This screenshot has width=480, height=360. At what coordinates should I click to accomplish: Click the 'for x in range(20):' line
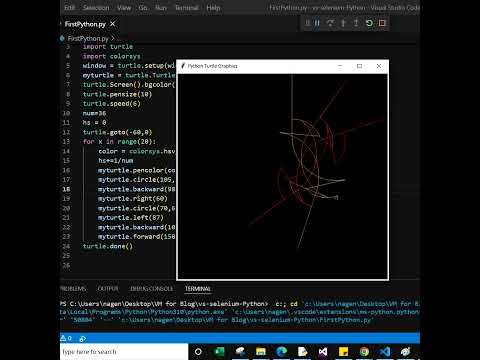pos(119,142)
